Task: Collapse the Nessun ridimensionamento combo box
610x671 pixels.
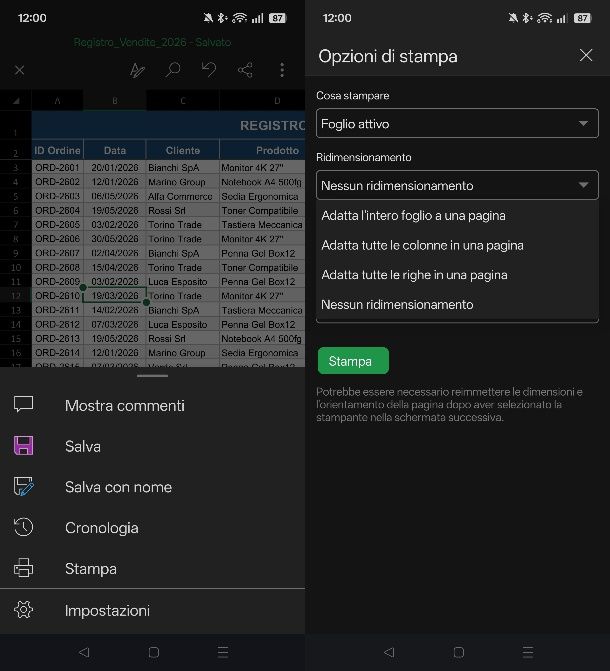Action: click(457, 185)
